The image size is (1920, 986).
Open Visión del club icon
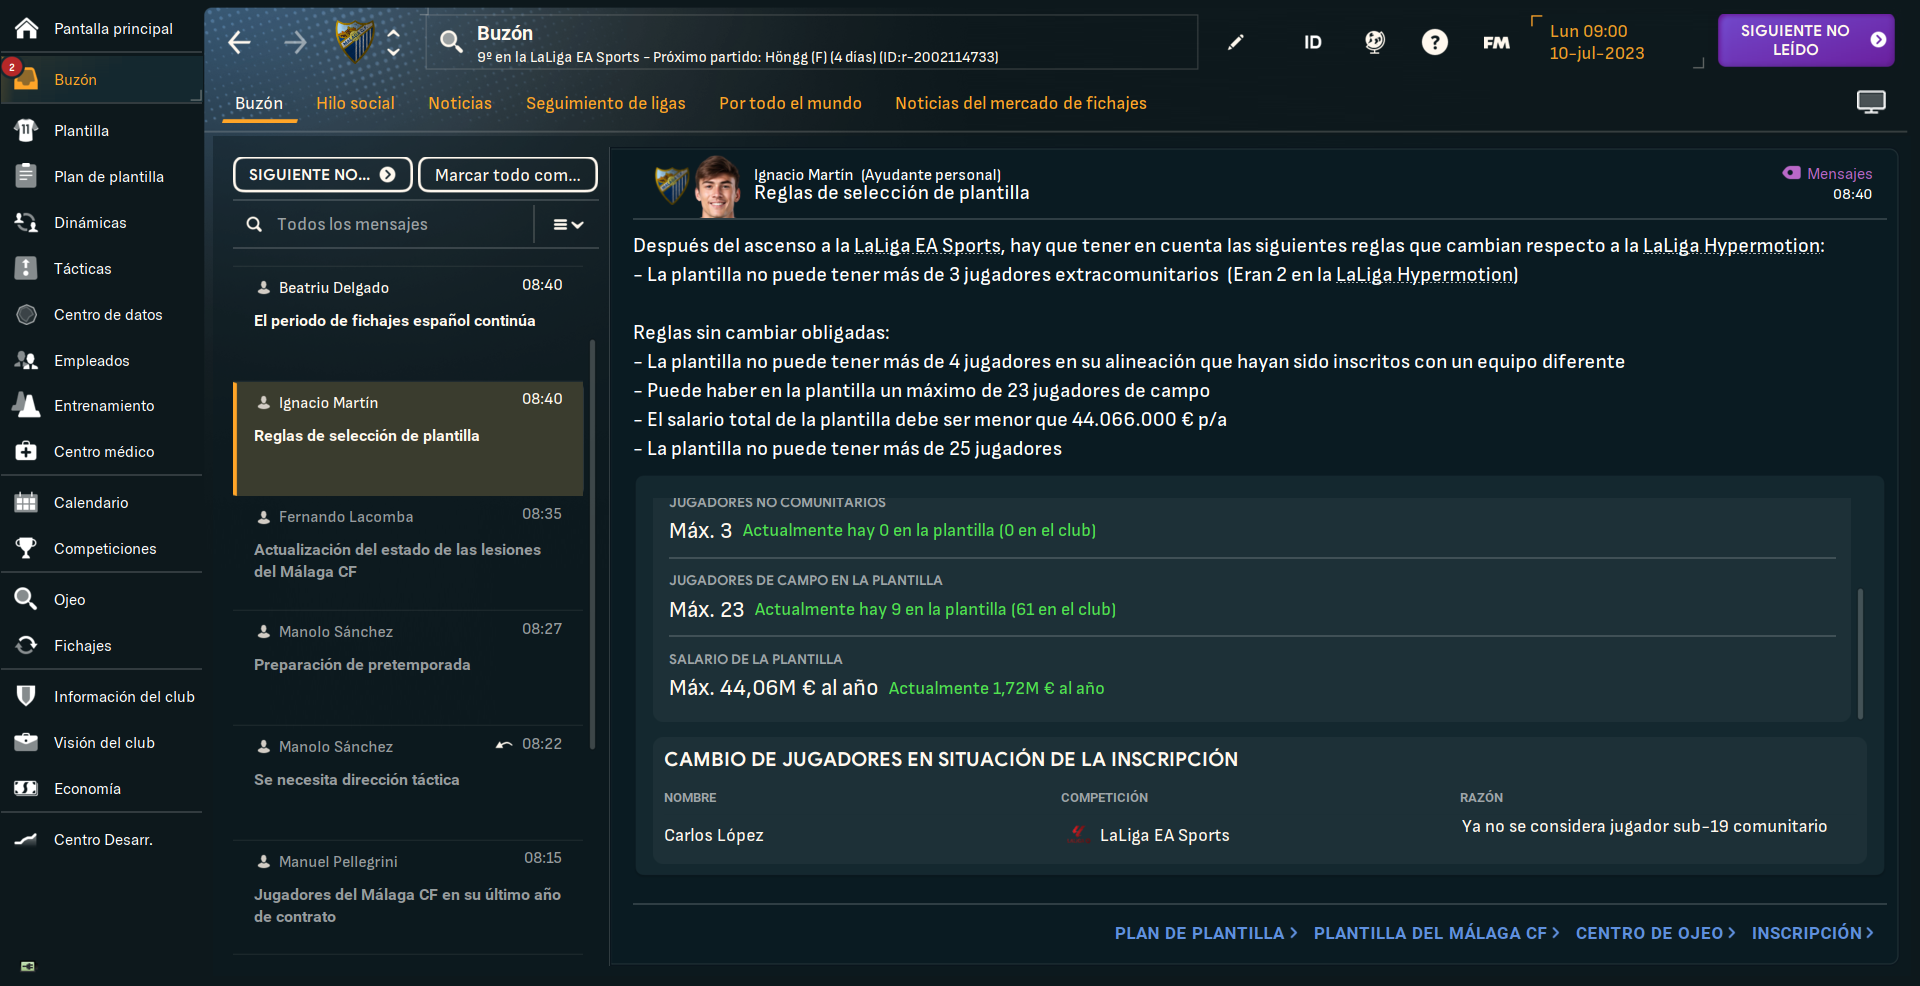tap(27, 742)
